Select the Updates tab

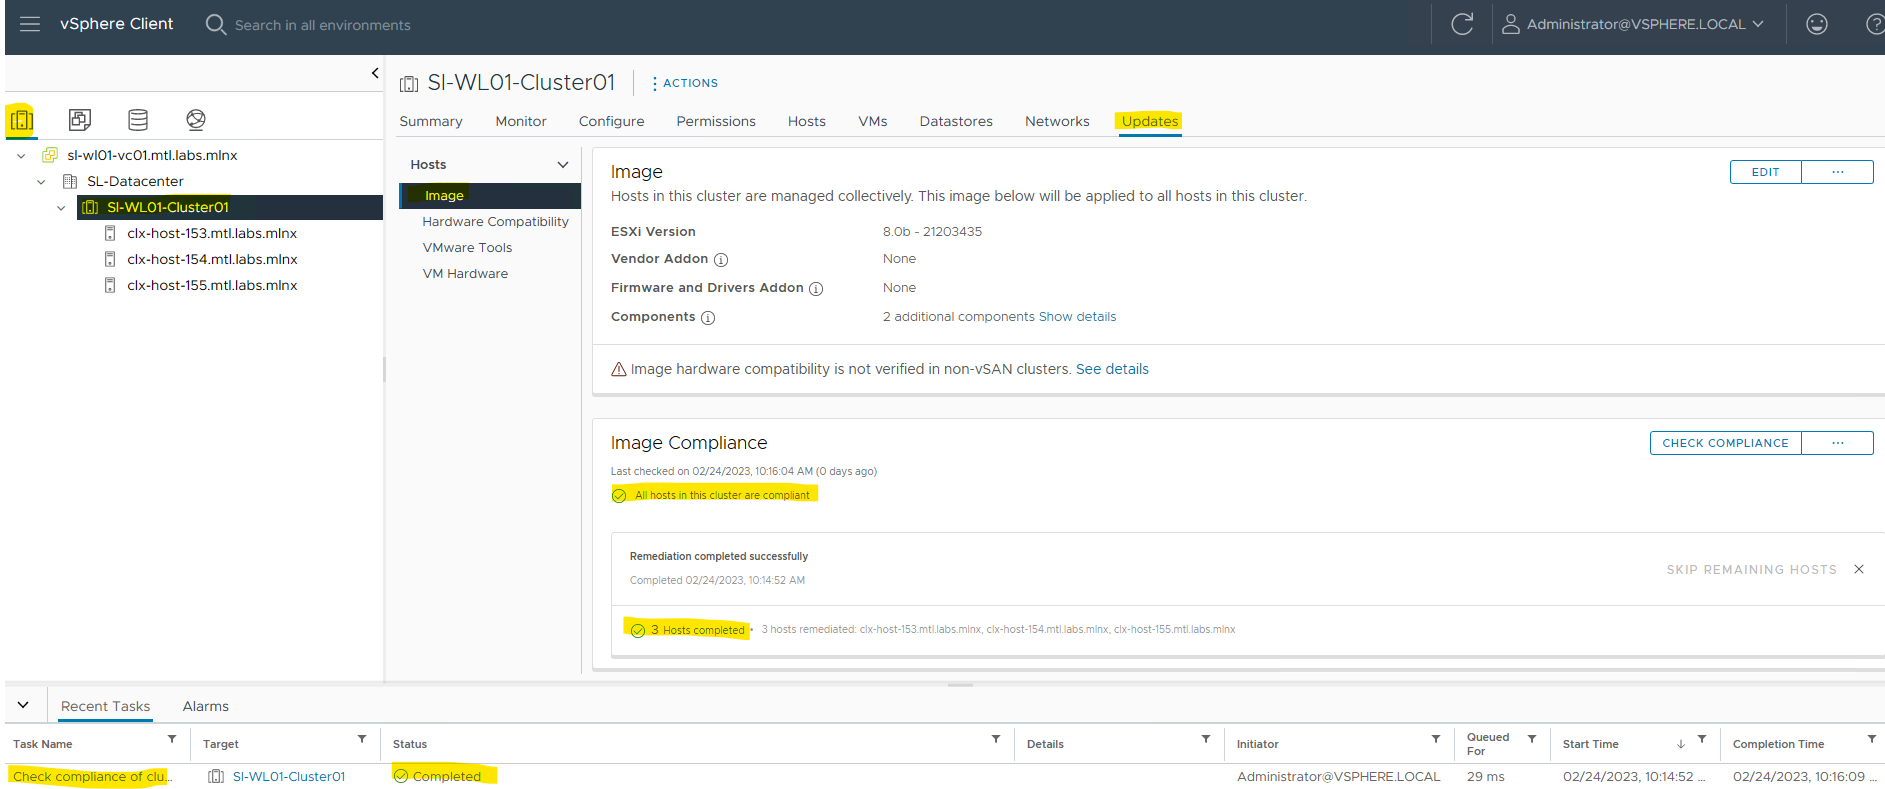point(1150,122)
